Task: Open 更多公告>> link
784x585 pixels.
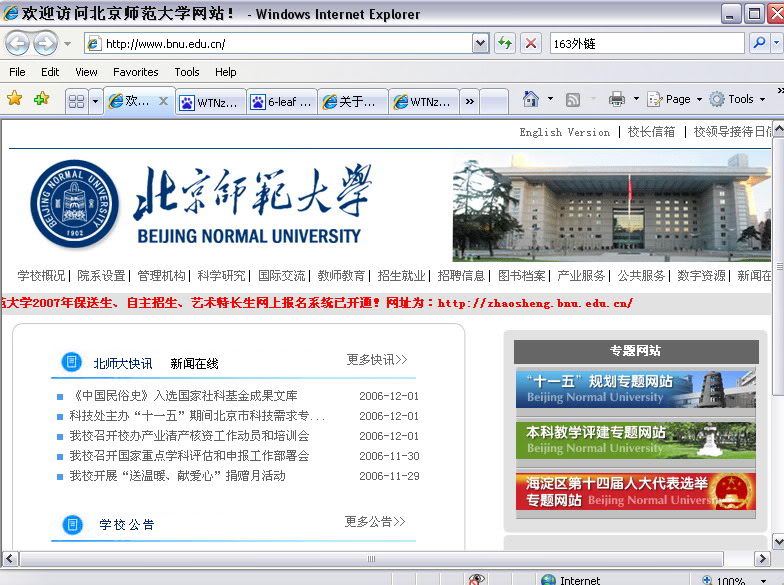Action: point(375,522)
